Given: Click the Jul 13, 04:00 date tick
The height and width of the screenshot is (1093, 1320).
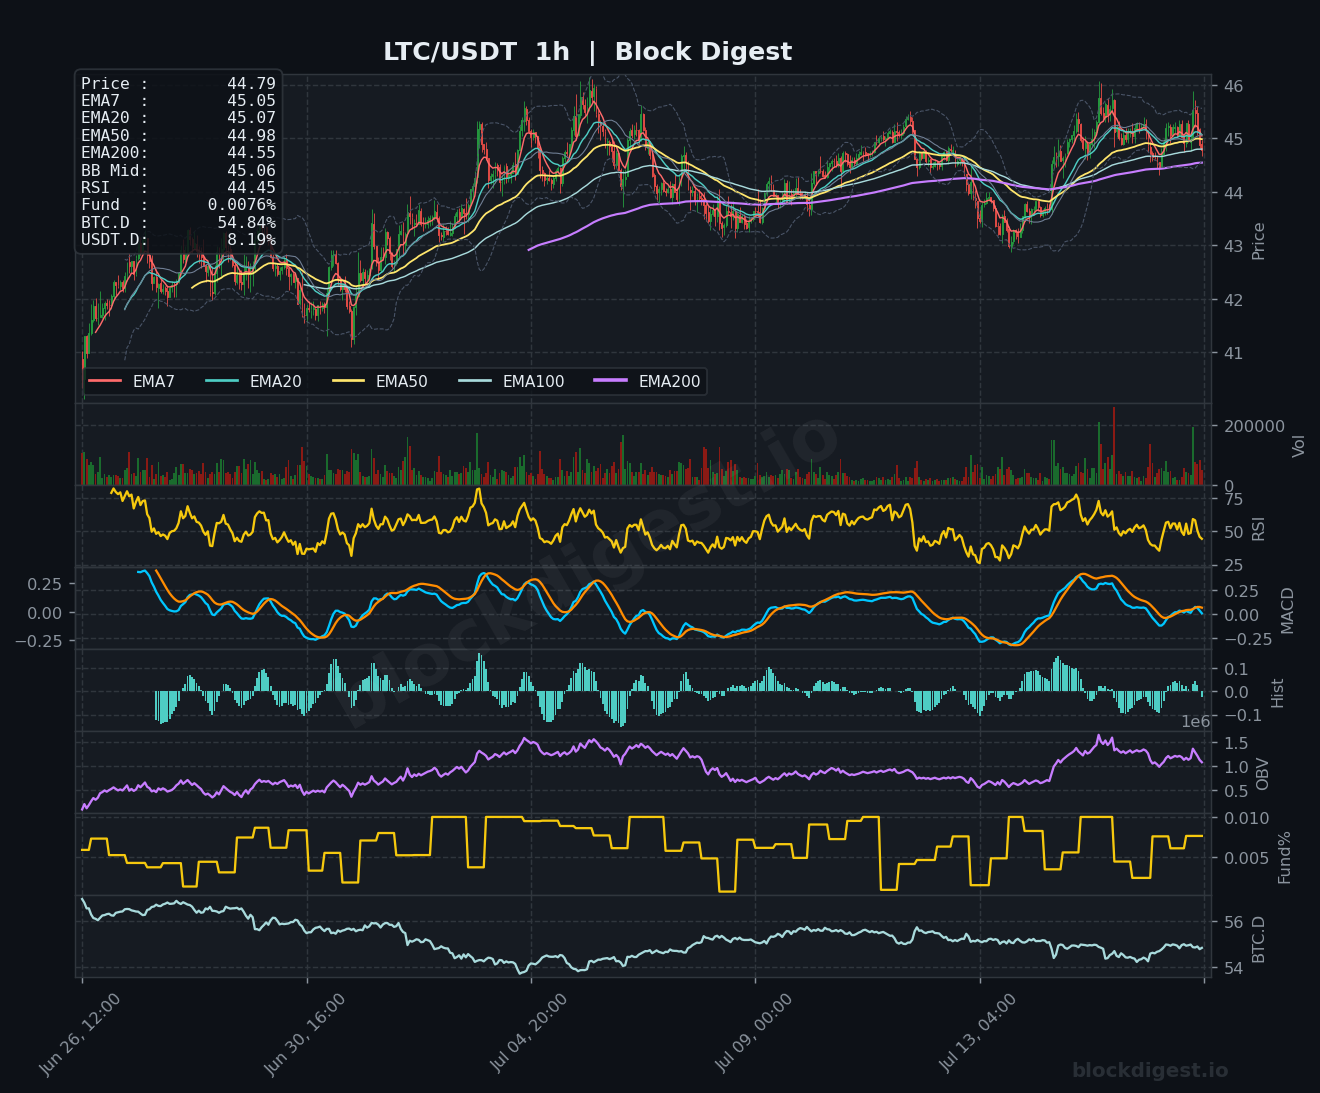Looking at the screenshot, I should 979,1034.
